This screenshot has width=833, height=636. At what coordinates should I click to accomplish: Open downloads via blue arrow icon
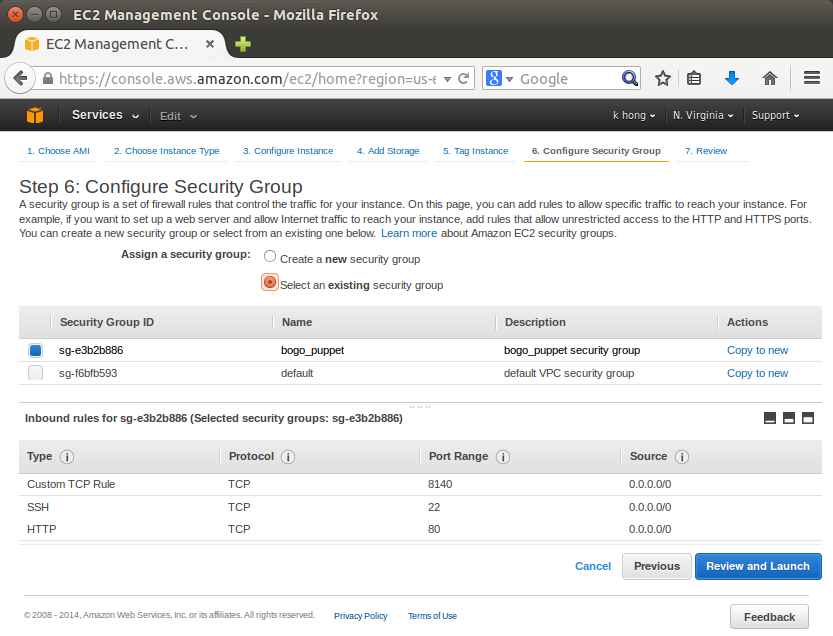coord(732,79)
